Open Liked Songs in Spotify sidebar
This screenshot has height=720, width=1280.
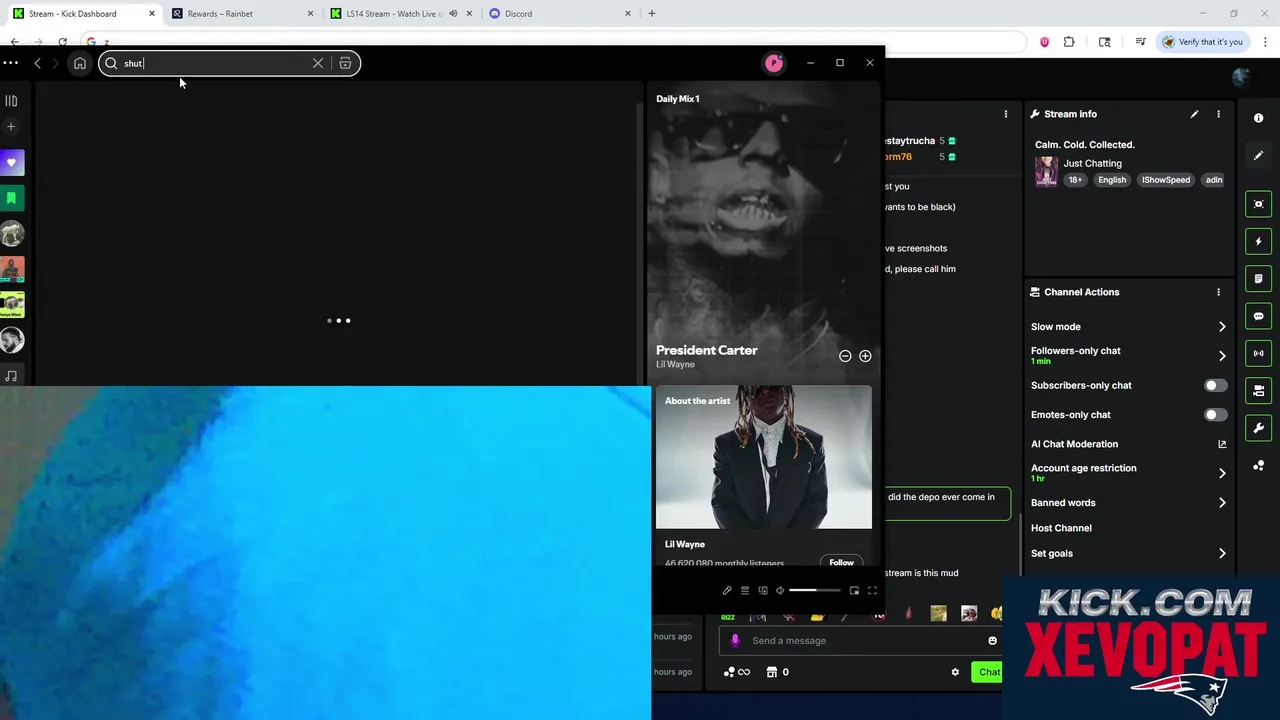12,162
